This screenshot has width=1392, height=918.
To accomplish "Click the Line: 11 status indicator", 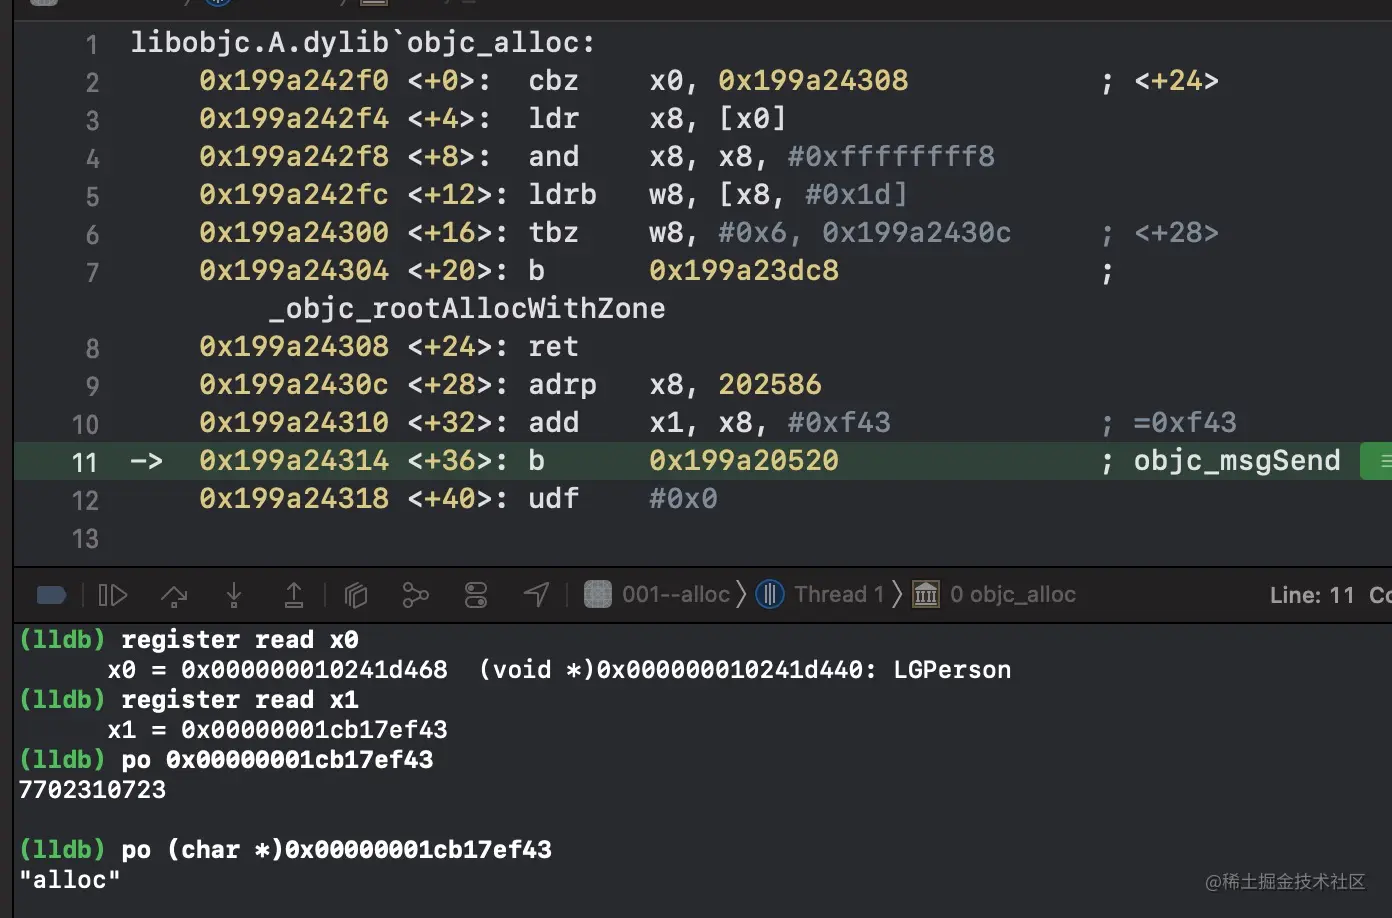I will click(1312, 595).
